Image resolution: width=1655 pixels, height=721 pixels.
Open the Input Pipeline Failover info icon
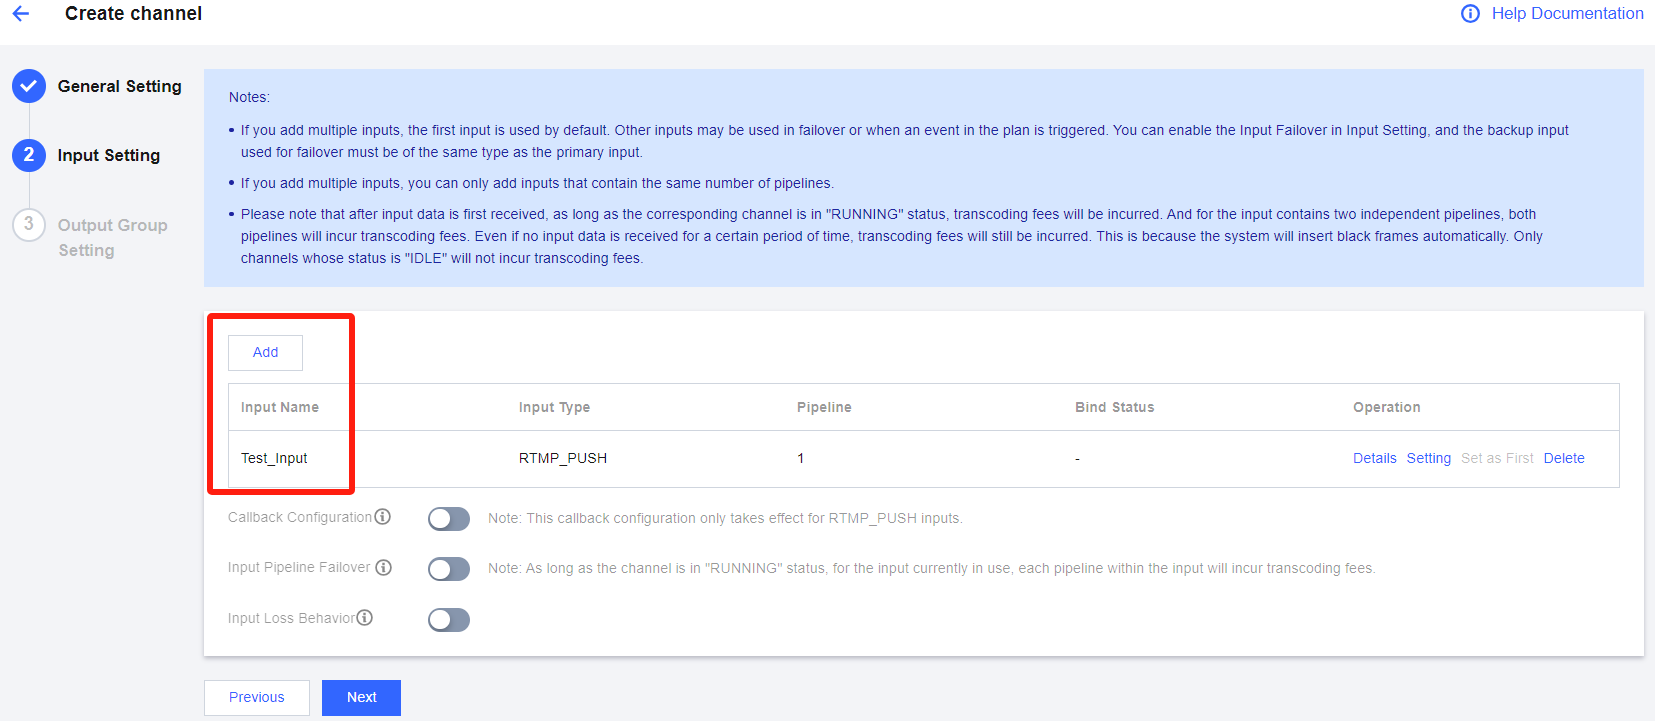[x=383, y=567]
